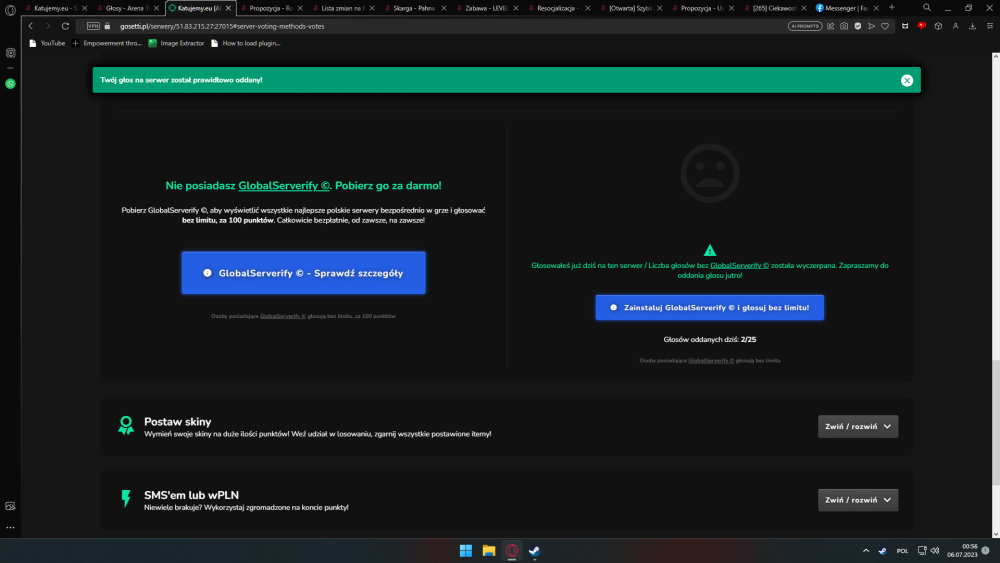Expand the SMS'em lub wPLN section

[x=858, y=500]
